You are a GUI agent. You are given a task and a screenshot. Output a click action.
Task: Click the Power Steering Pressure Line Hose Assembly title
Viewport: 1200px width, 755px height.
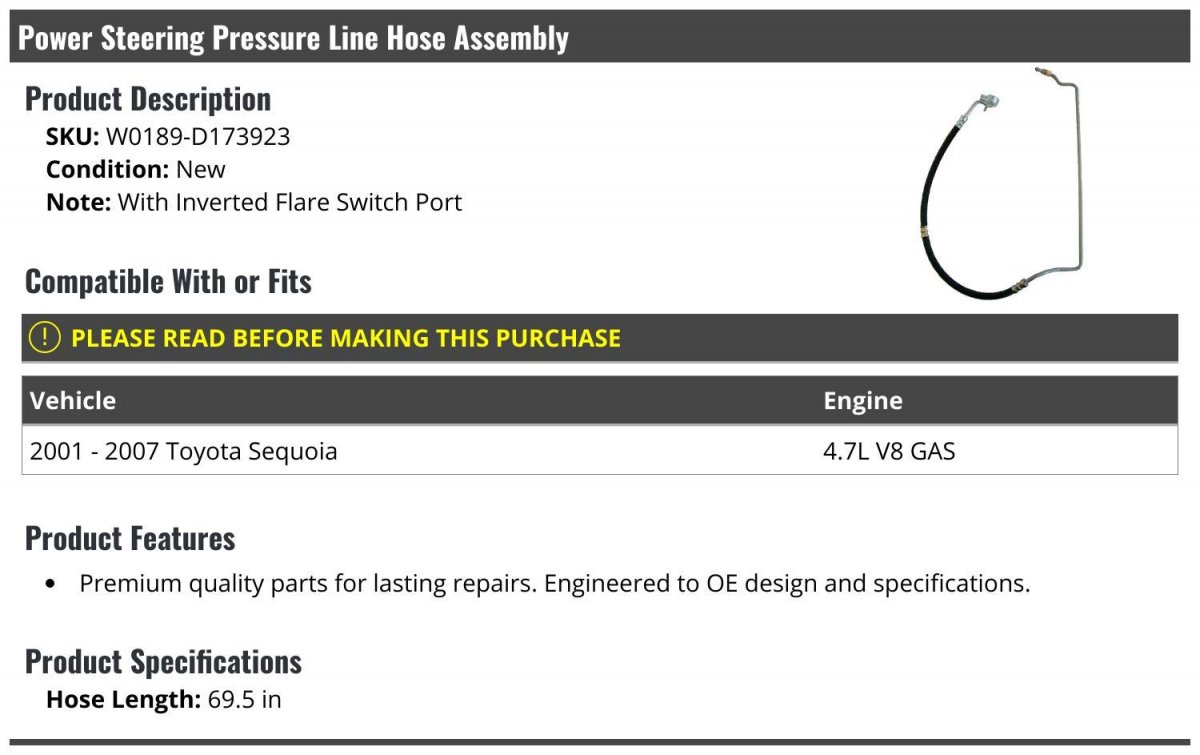293,38
